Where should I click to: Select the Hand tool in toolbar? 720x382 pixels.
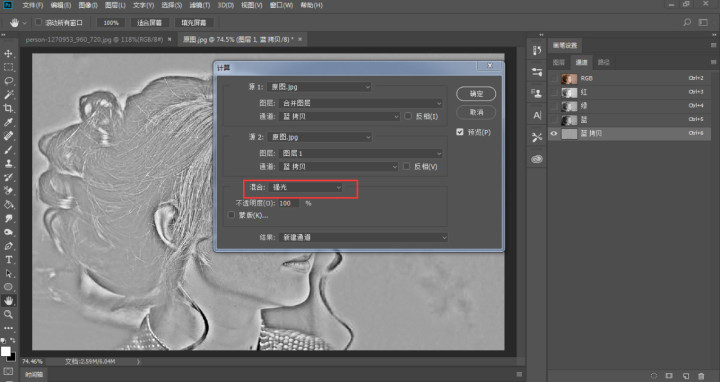coord(8,301)
